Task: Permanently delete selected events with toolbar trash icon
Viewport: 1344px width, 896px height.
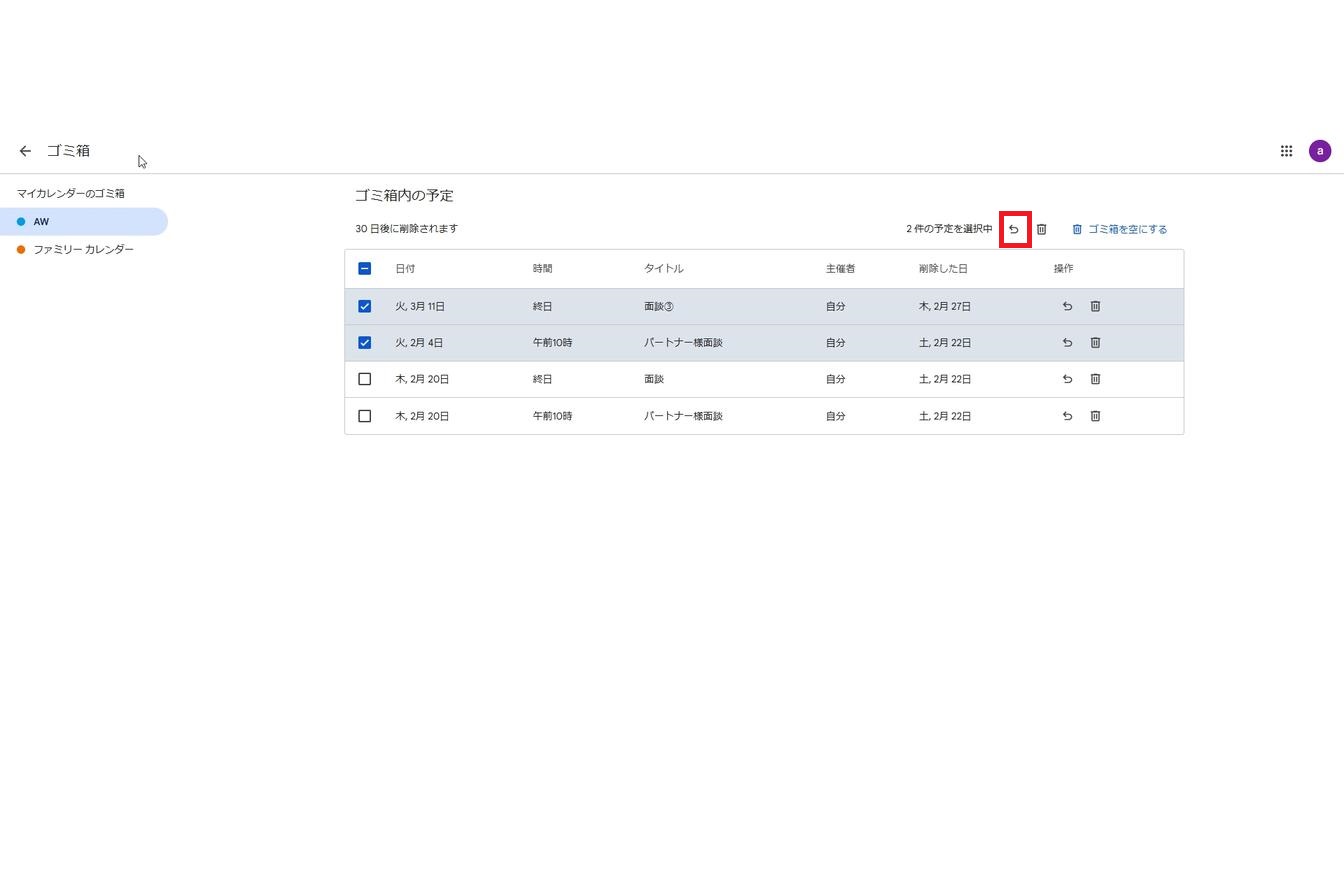Action: tap(1041, 229)
